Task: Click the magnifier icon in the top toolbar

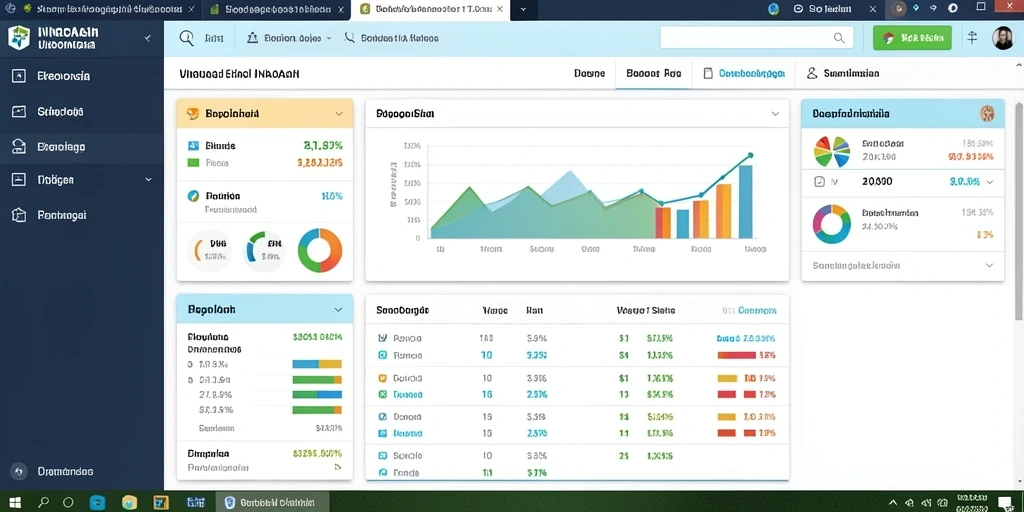Action: (x=187, y=39)
